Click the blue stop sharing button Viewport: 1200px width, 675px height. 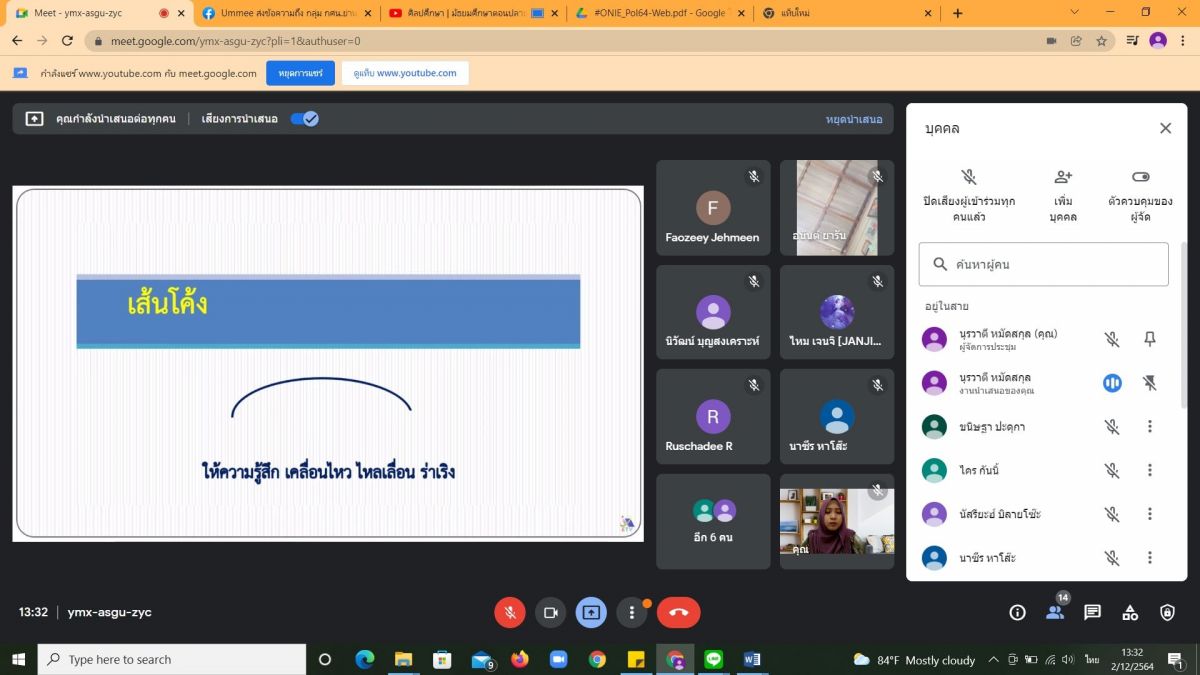300,73
